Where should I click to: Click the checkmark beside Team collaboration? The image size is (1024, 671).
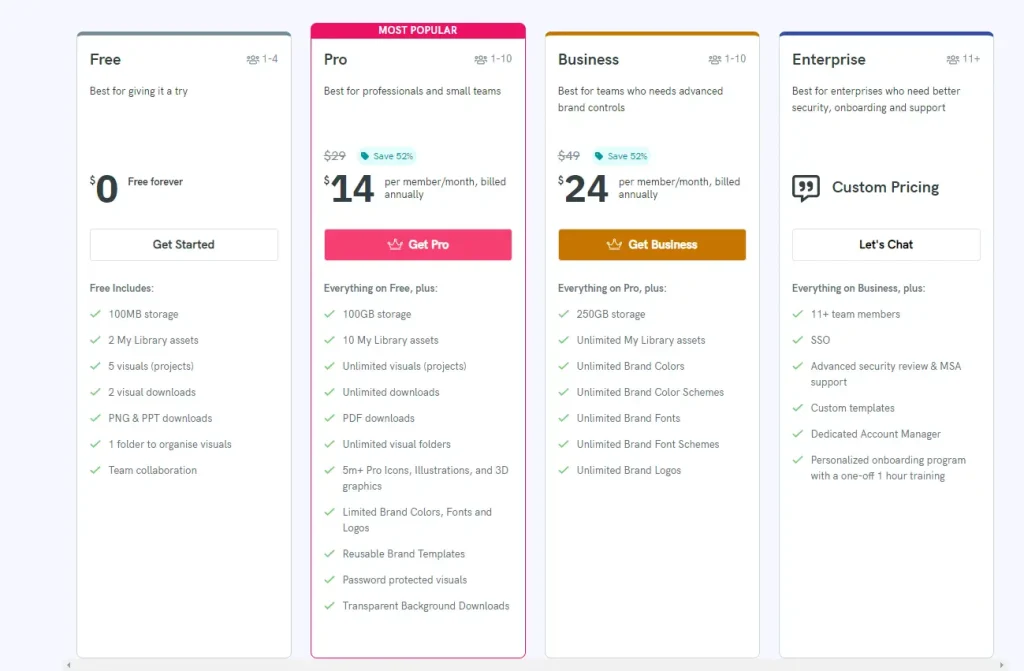(96, 470)
